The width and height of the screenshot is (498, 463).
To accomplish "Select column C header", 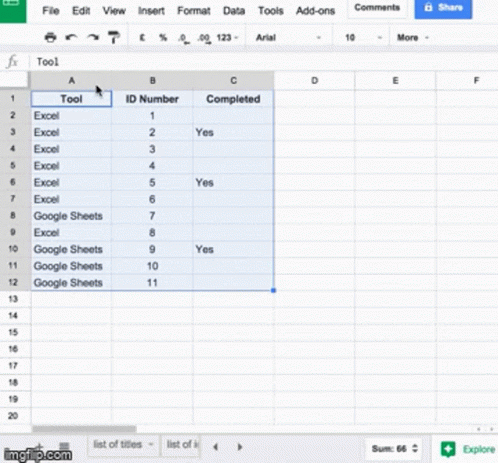I will tap(233, 81).
